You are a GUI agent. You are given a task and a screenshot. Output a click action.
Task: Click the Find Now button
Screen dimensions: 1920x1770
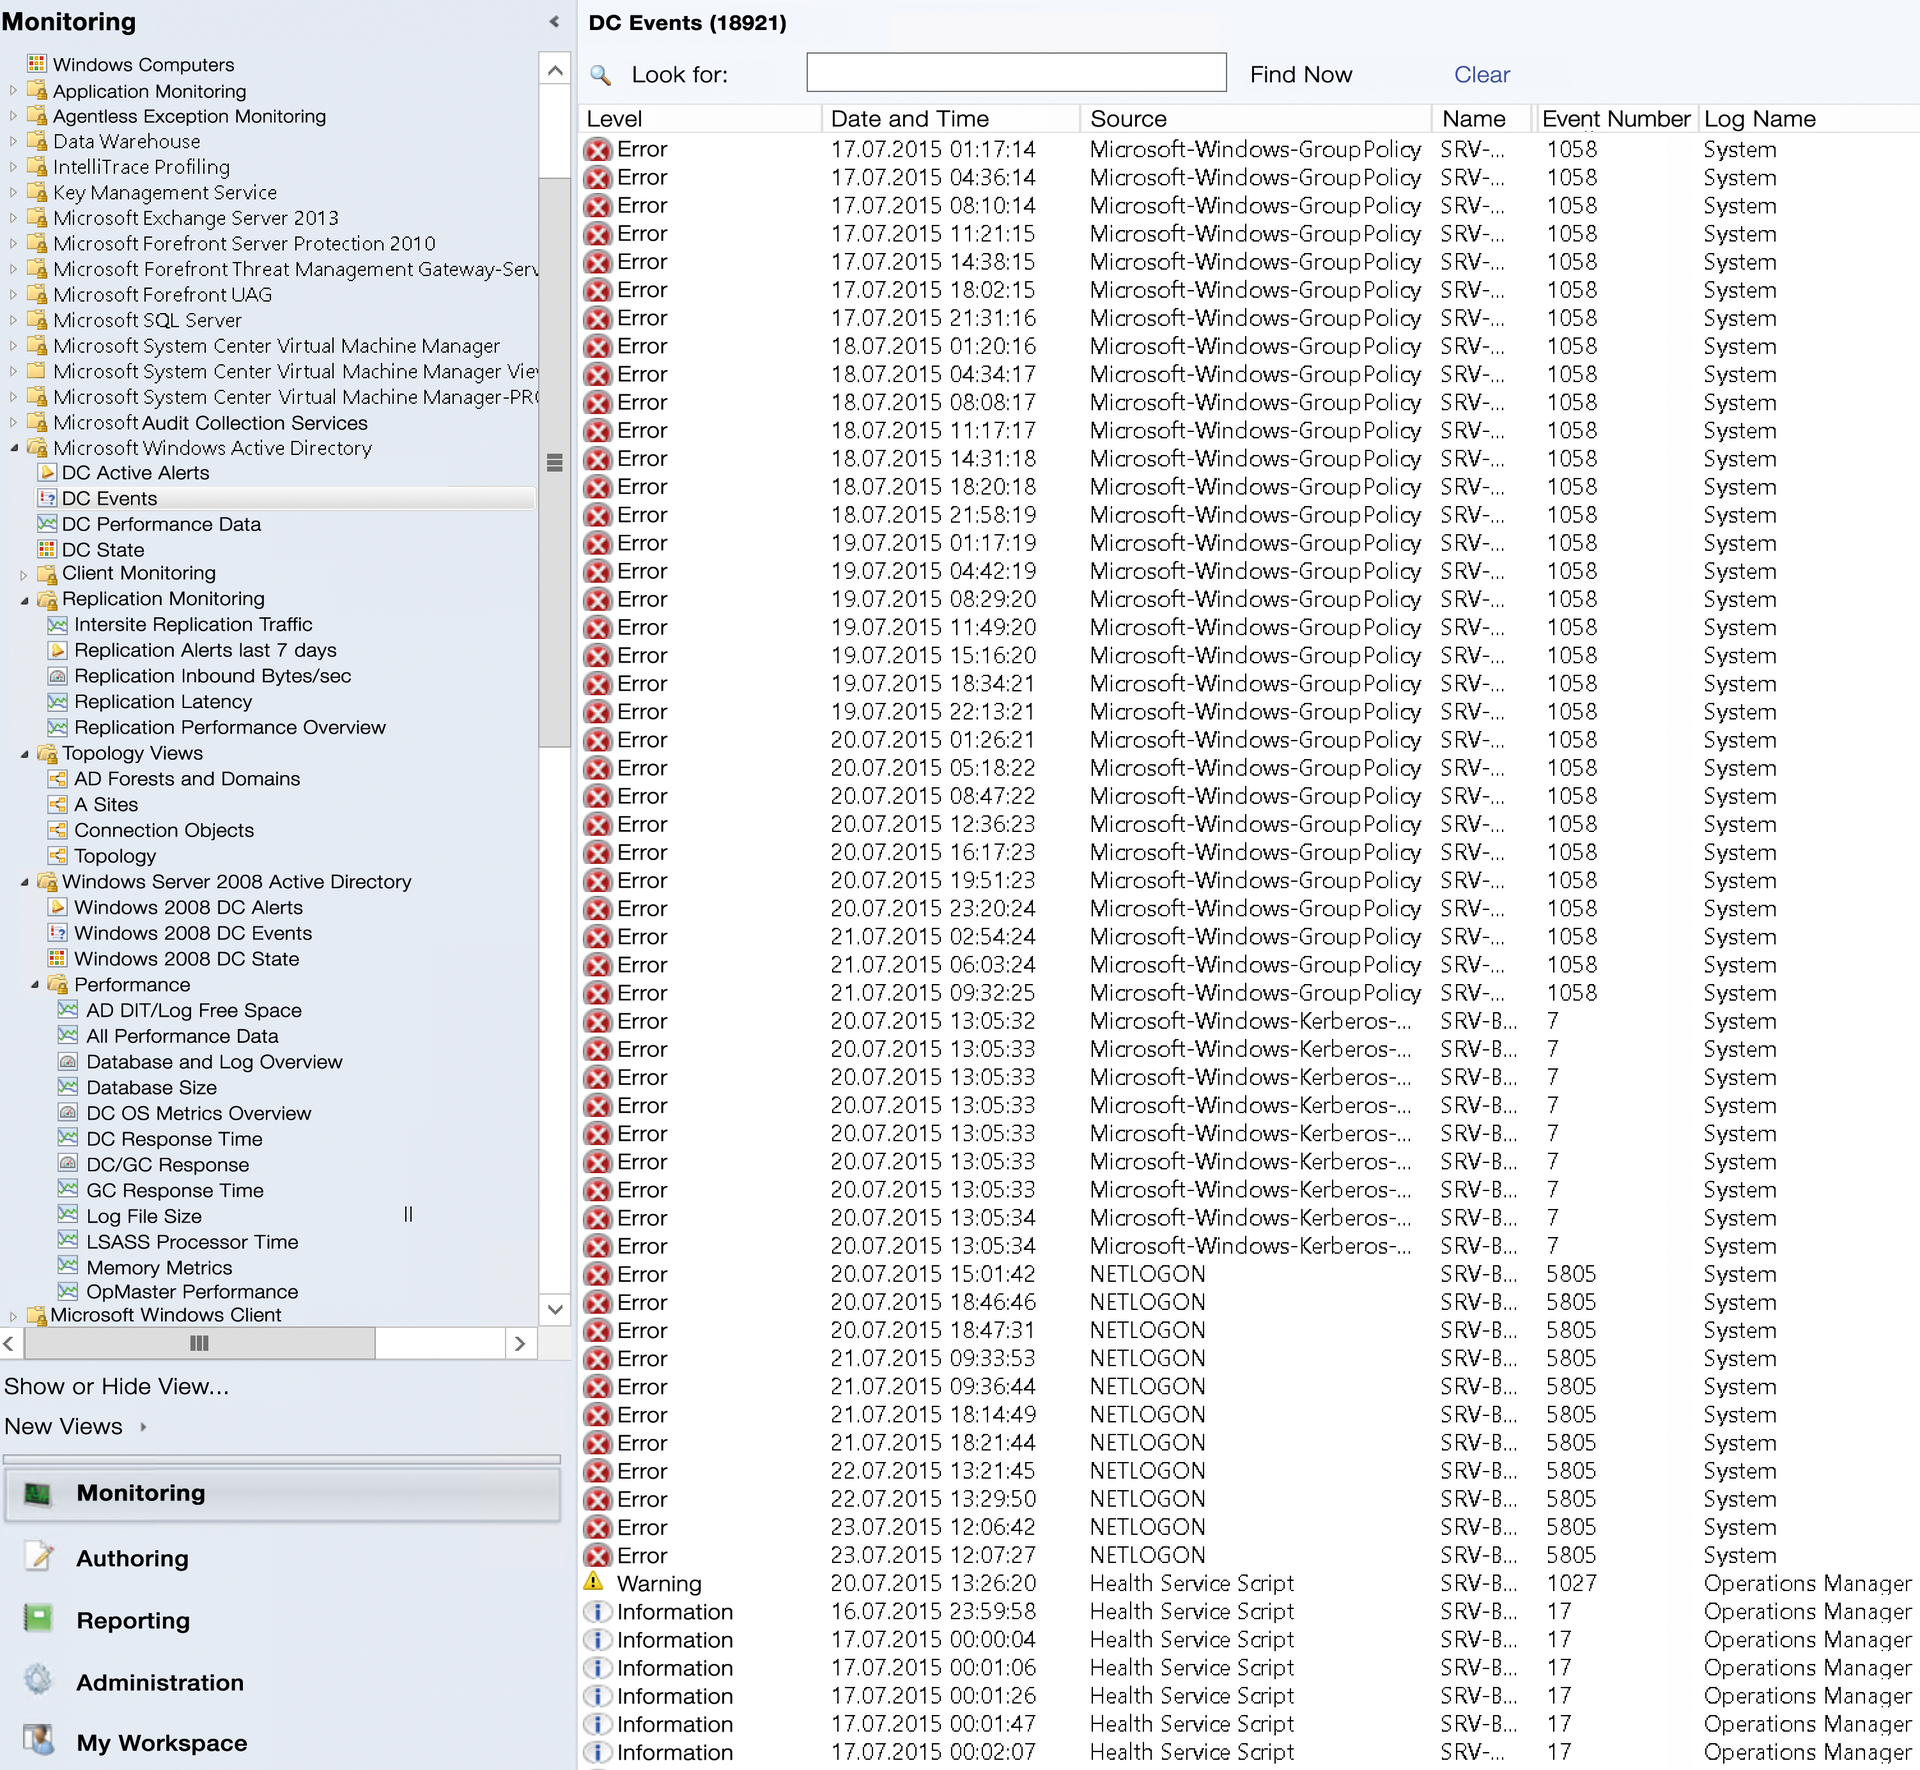tap(1301, 73)
